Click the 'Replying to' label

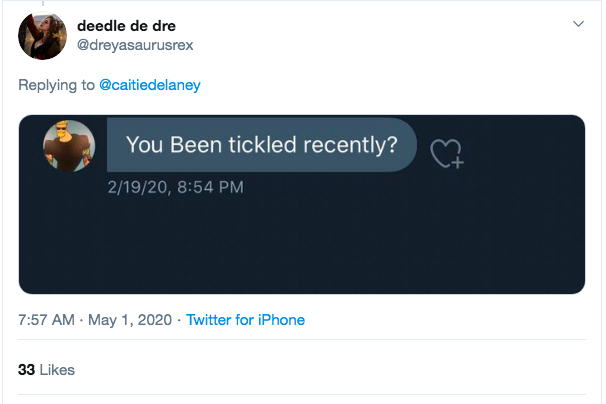56,85
